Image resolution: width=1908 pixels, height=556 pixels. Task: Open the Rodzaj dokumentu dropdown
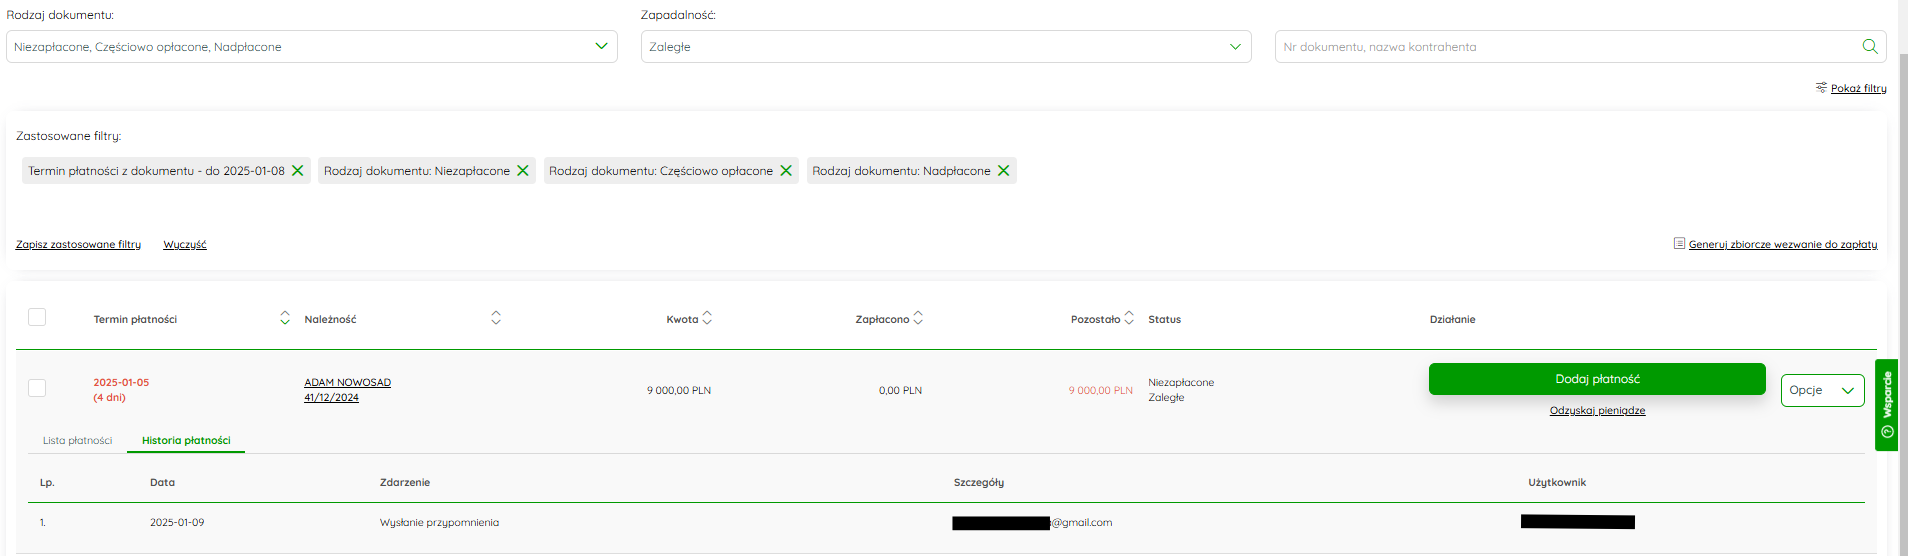click(x=312, y=46)
